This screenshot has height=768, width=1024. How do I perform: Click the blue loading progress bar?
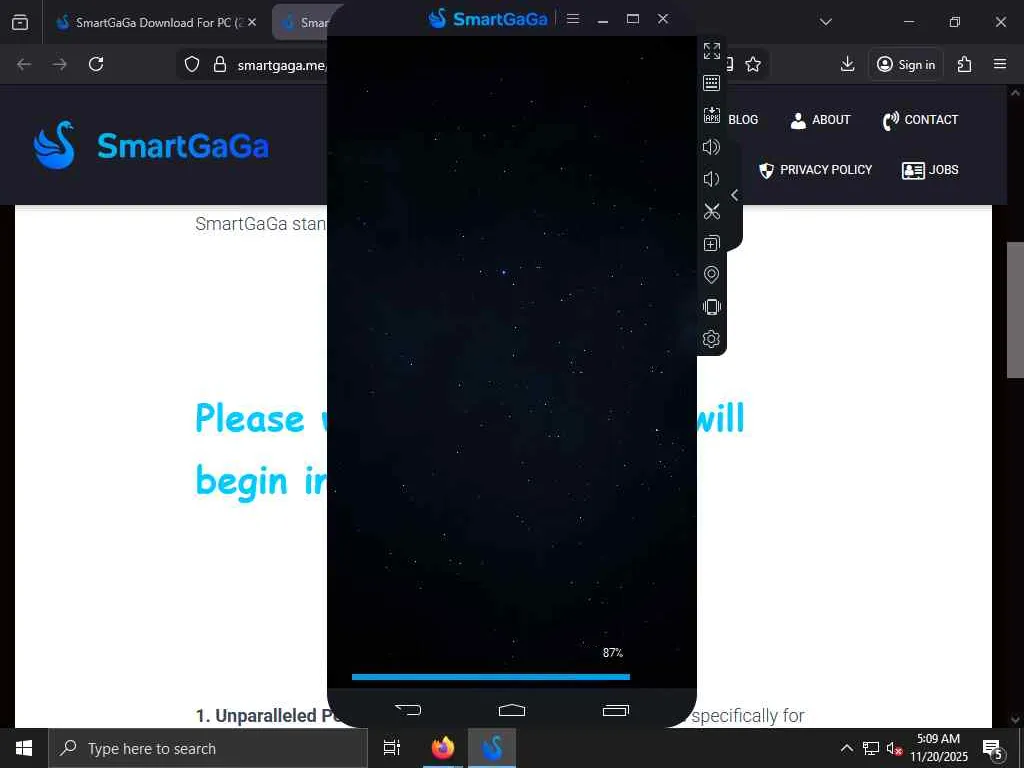(490, 677)
